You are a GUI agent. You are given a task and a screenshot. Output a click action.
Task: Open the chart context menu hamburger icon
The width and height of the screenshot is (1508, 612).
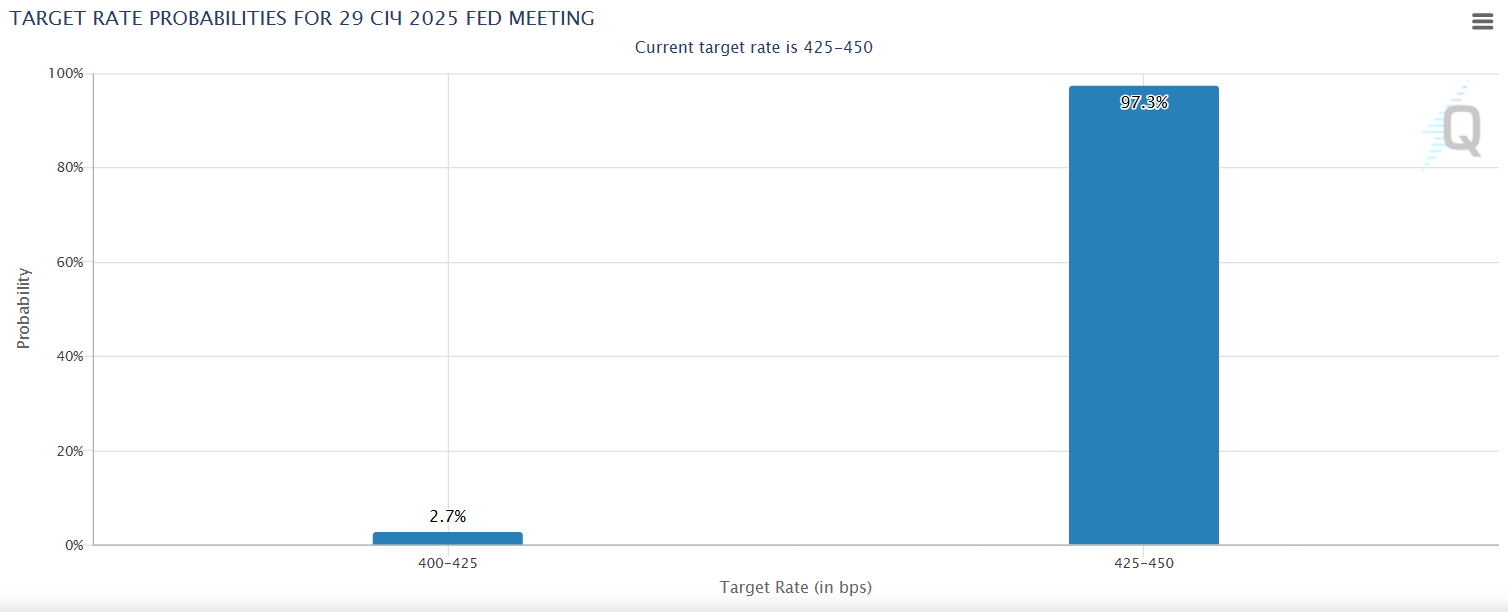point(1482,21)
